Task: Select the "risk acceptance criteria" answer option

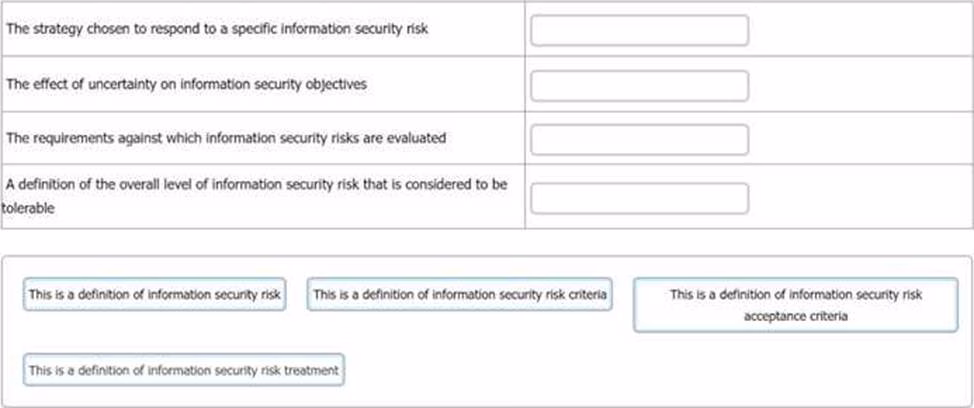Action: tap(795, 305)
